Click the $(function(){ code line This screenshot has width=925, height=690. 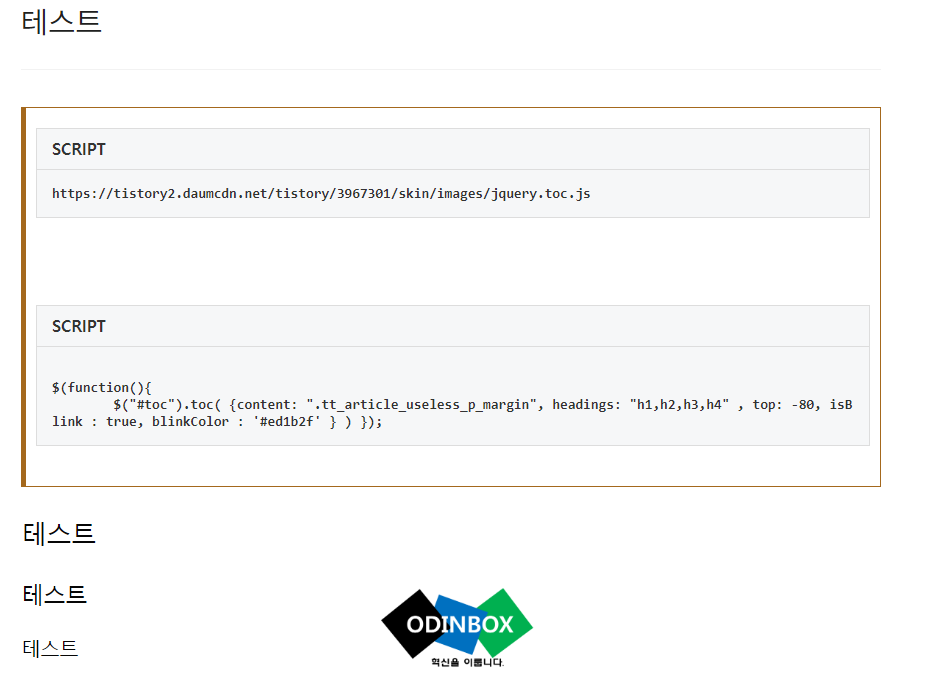[x=101, y=387]
